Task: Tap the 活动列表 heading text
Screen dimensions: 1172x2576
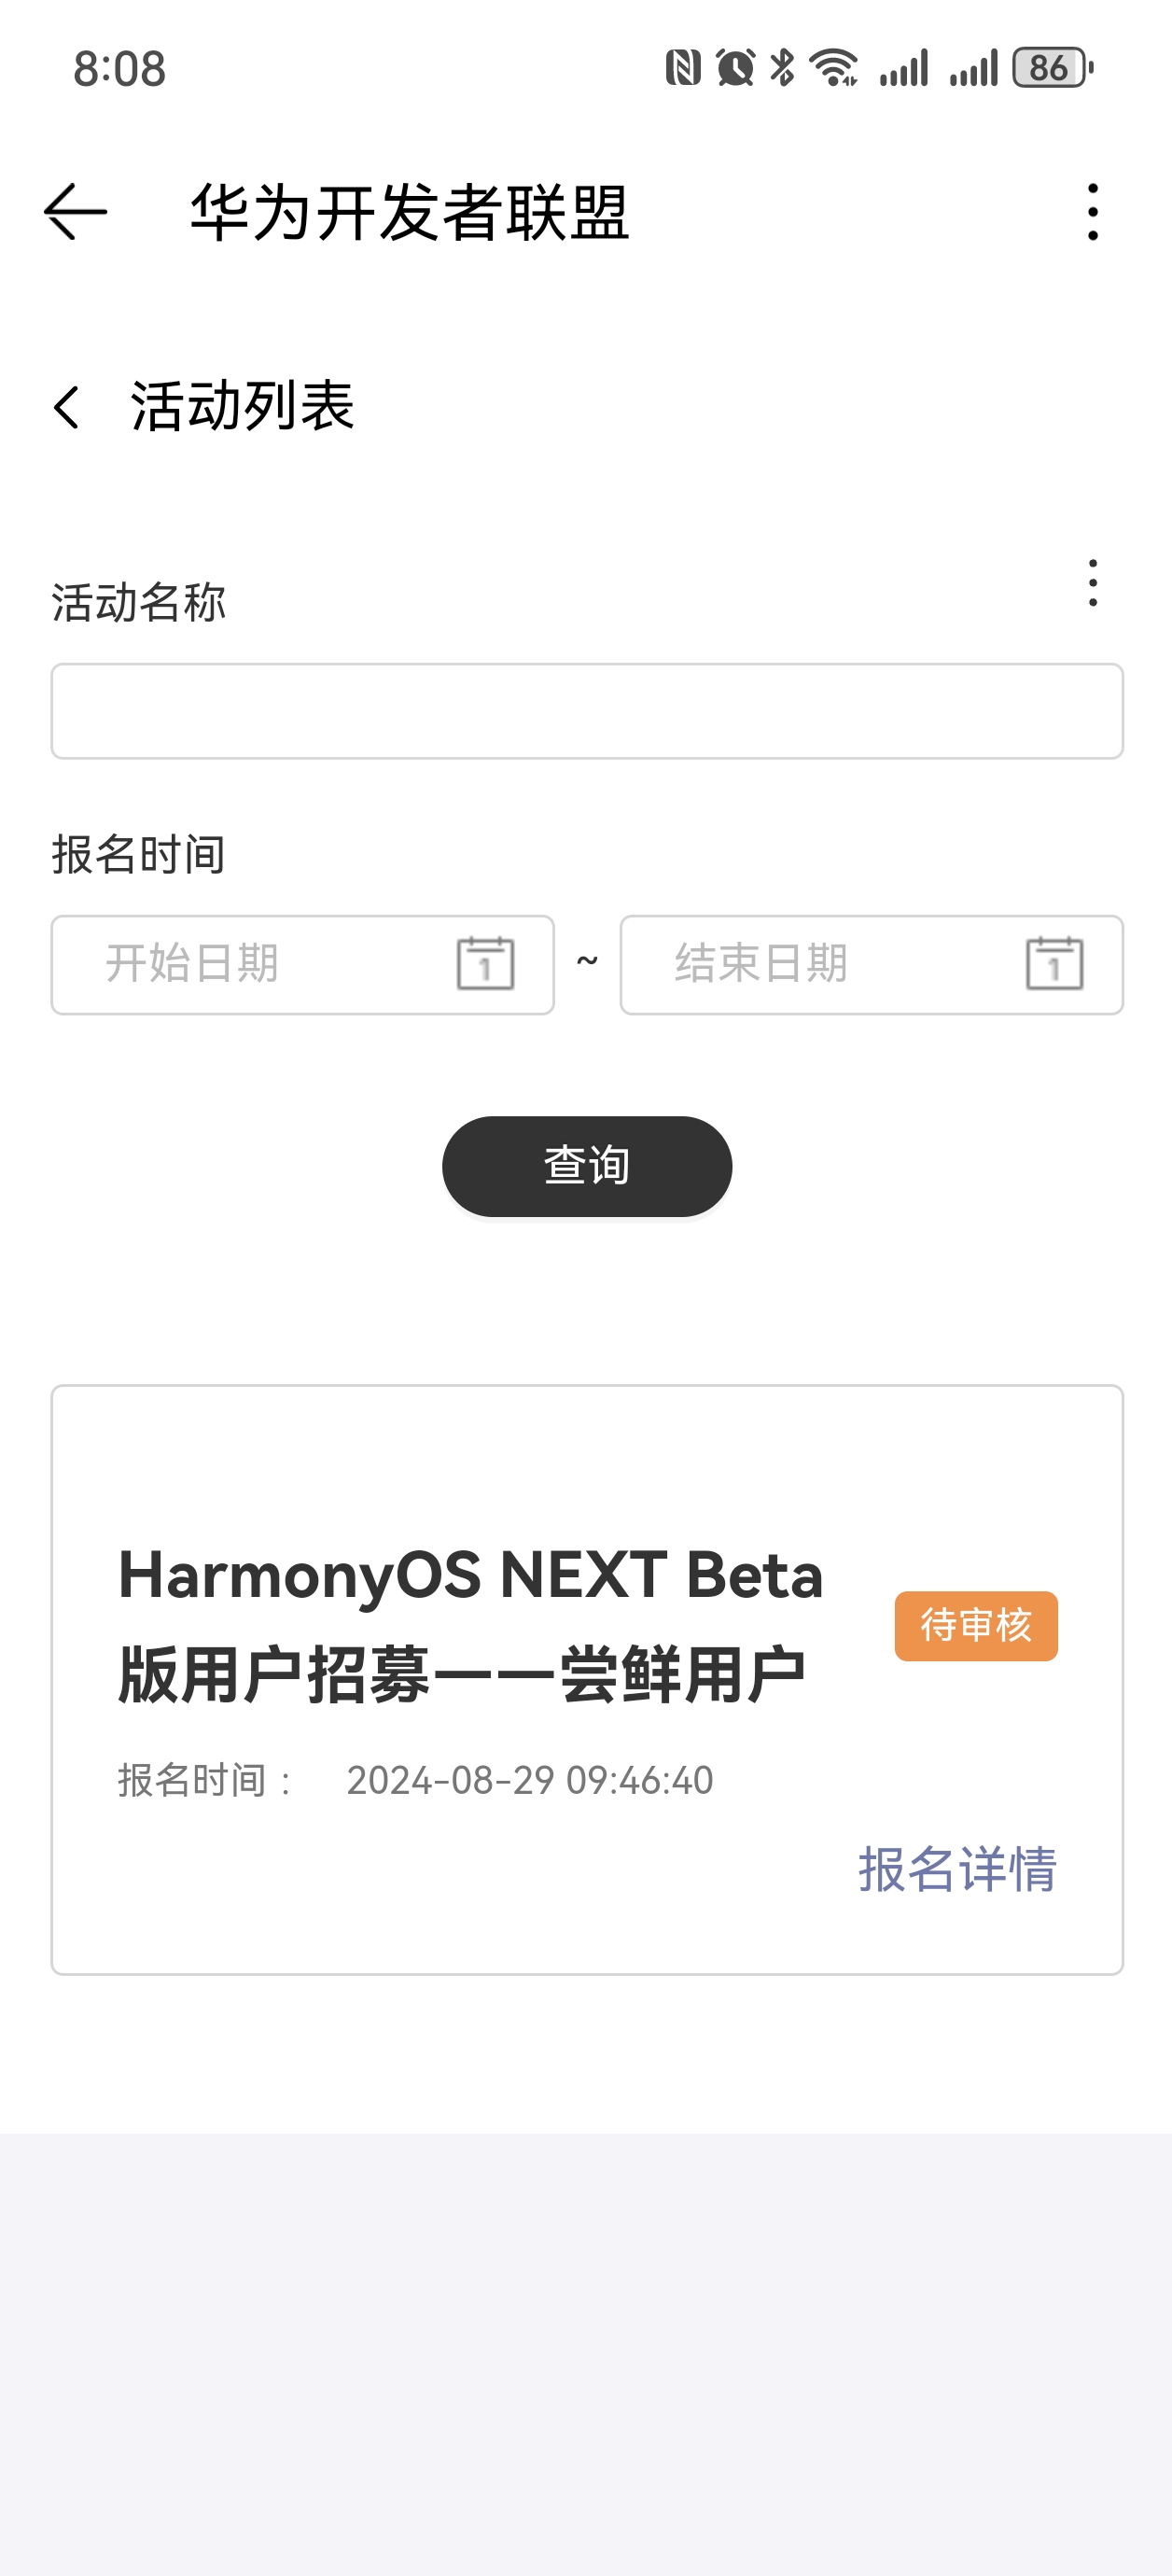Action: pyautogui.click(x=243, y=407)
